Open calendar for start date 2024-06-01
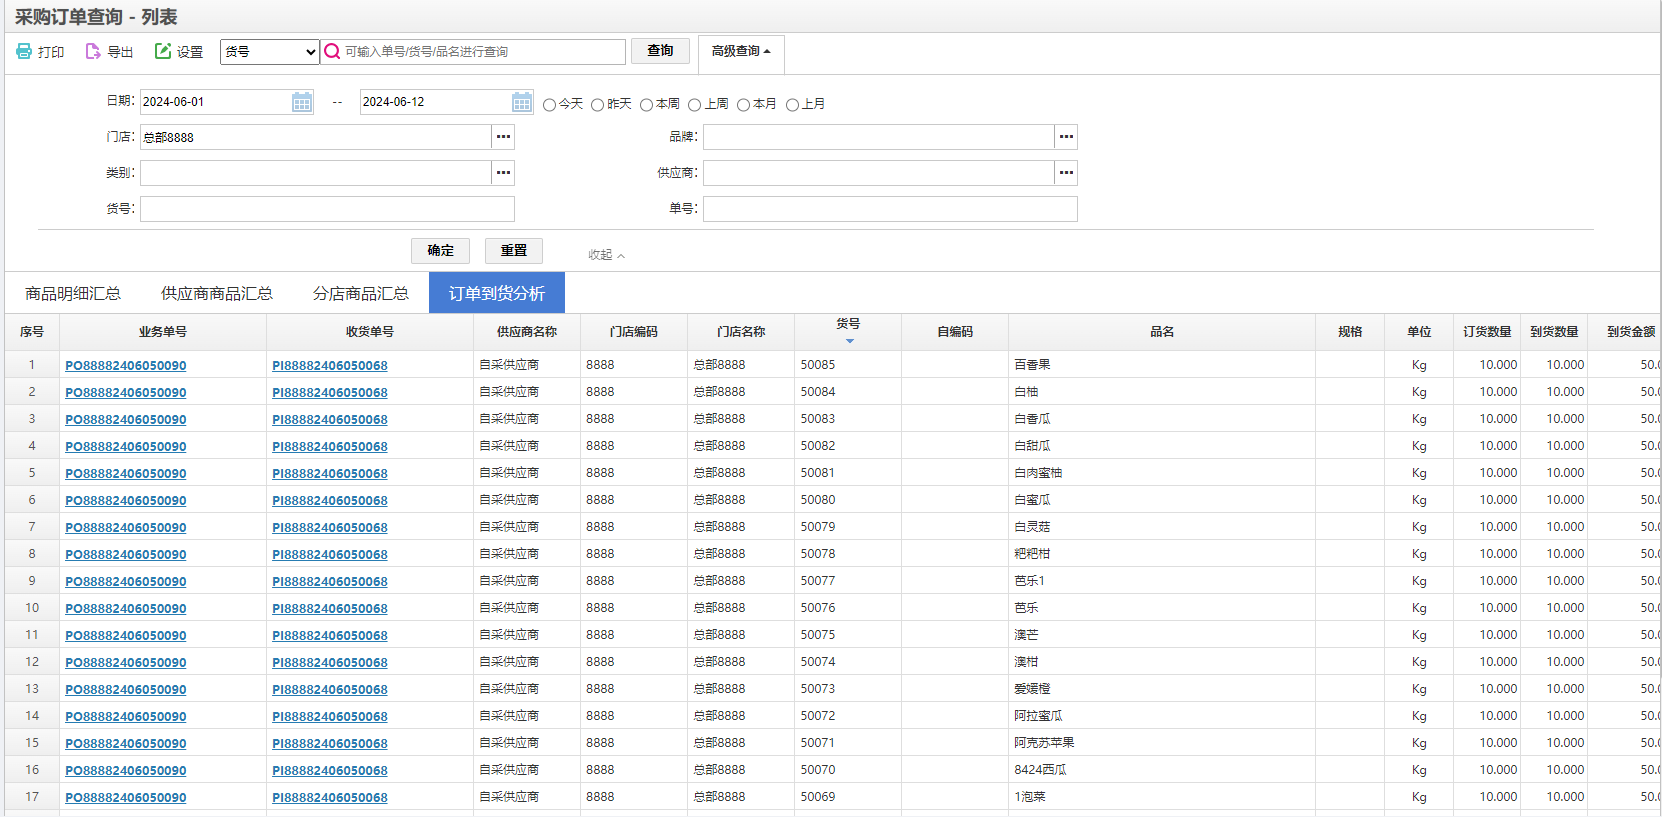 pos(302,102)
